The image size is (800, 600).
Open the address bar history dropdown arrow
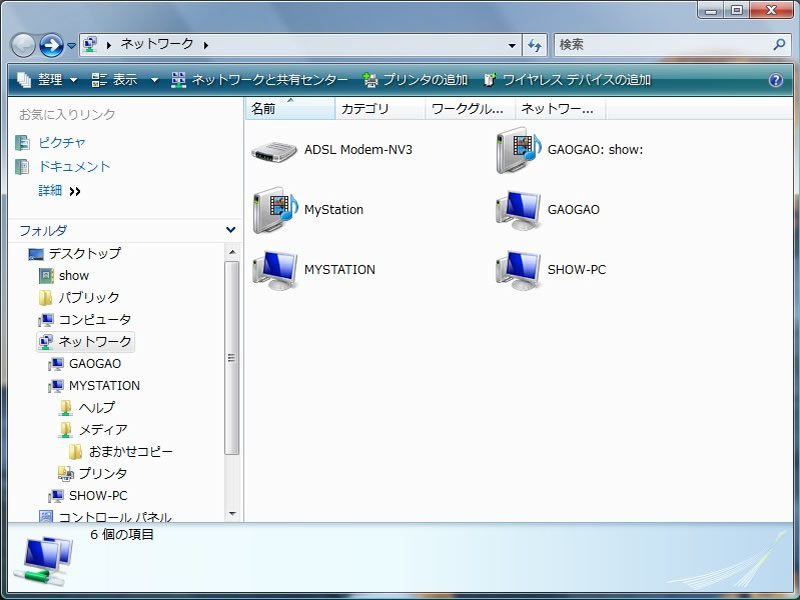point(512,45)
